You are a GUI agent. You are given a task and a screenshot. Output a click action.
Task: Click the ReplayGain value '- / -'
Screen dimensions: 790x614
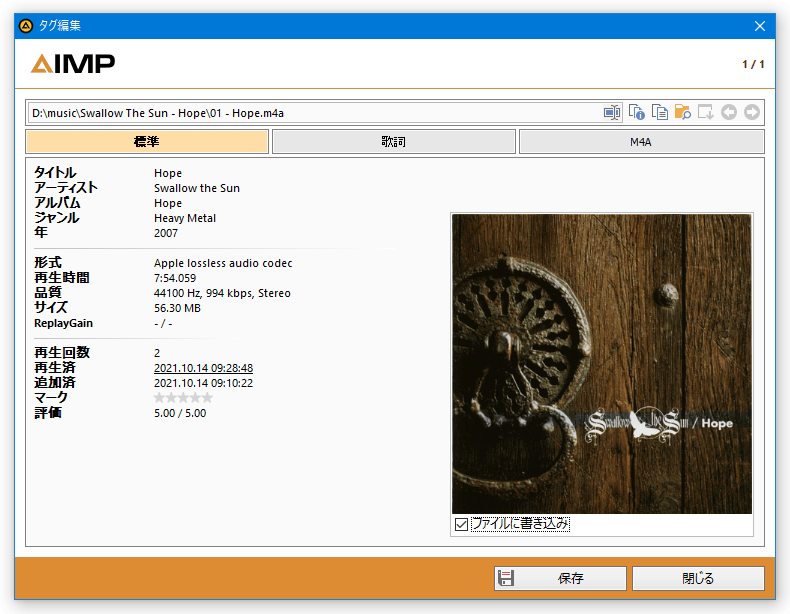pos(163,323)
